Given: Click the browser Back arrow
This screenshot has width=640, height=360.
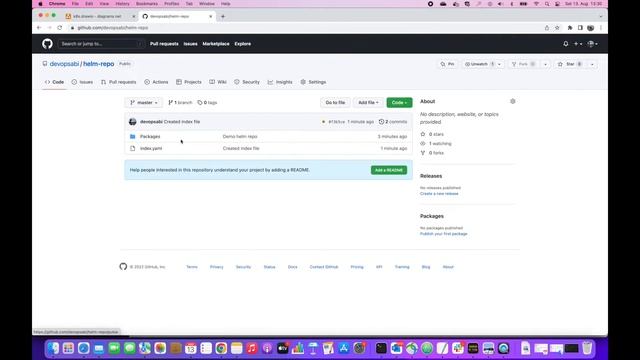Looking at the screenshot, I should tap(39, 28).
